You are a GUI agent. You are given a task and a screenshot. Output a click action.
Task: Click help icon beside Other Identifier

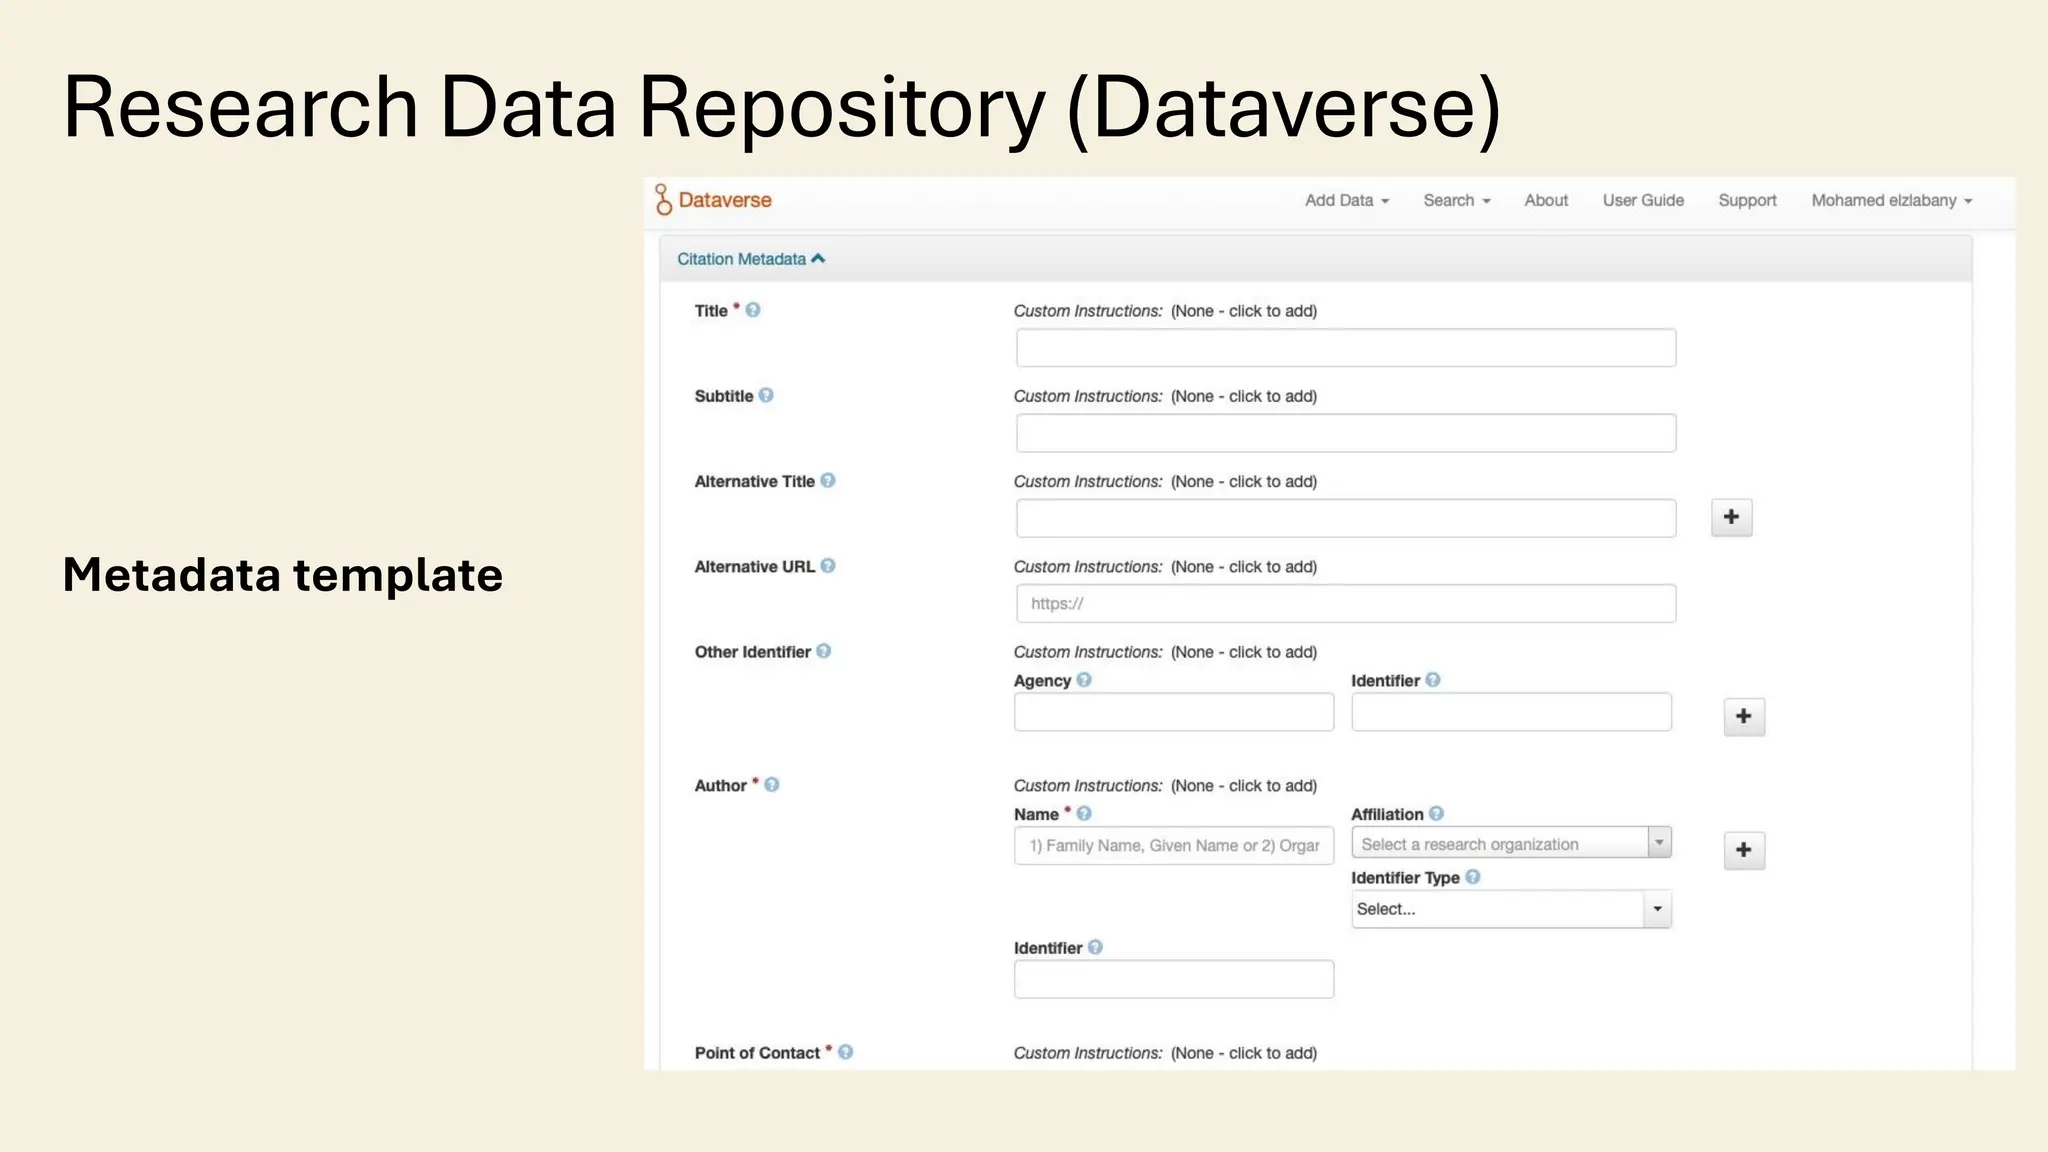coord(824,651)
